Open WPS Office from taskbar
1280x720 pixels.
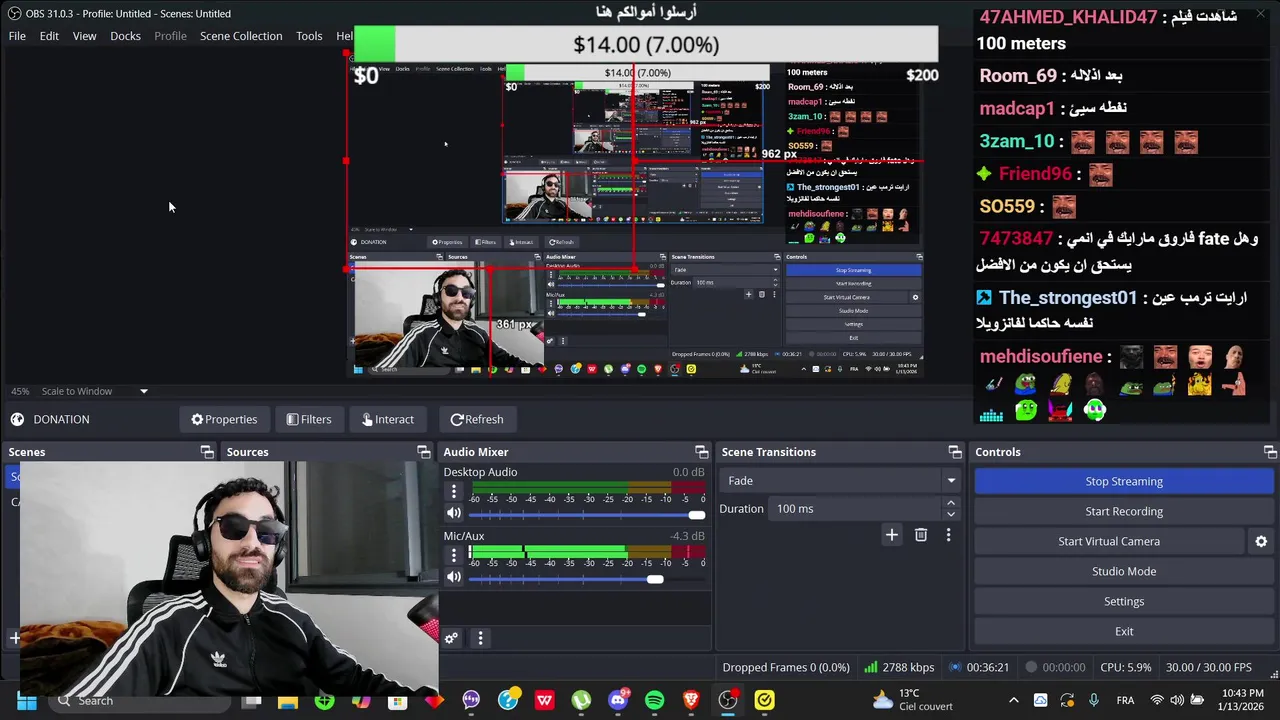click(544, 700)
